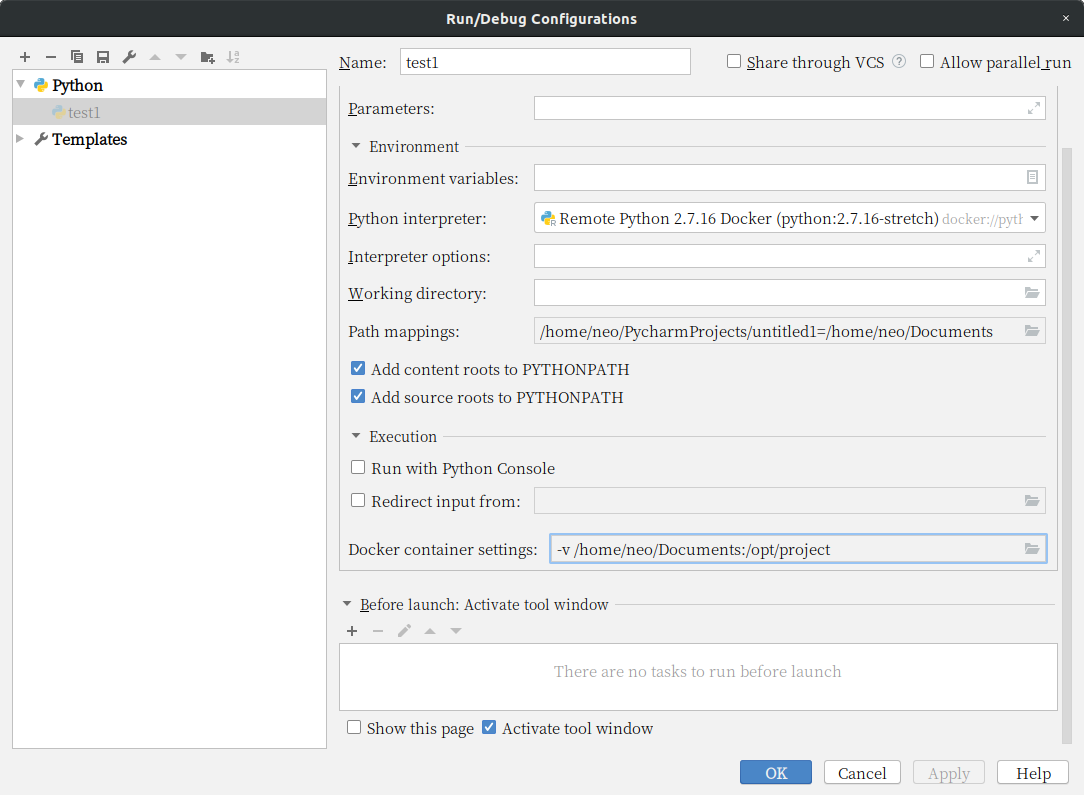Add a new run configuration

(x=25, y=57)
